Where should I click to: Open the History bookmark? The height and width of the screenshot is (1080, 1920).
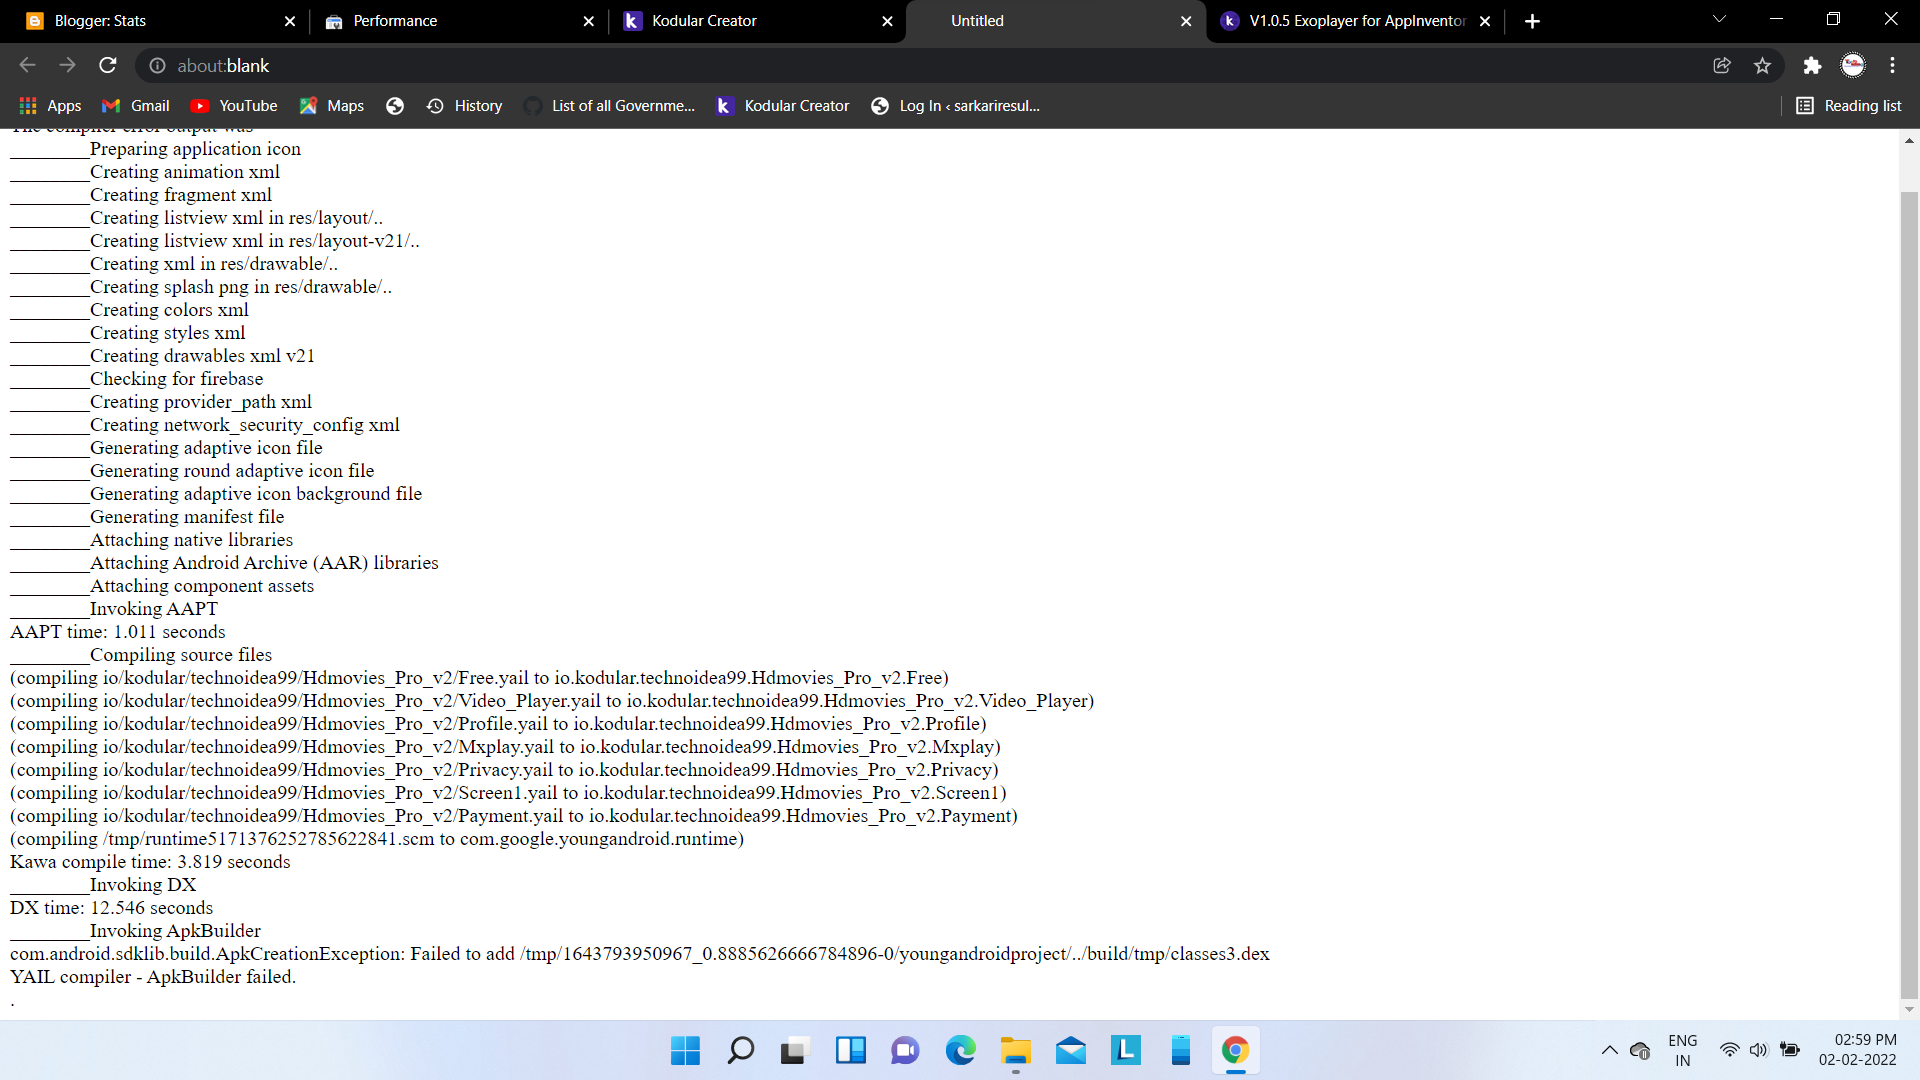pyautogui.click(x=464, y=106)
